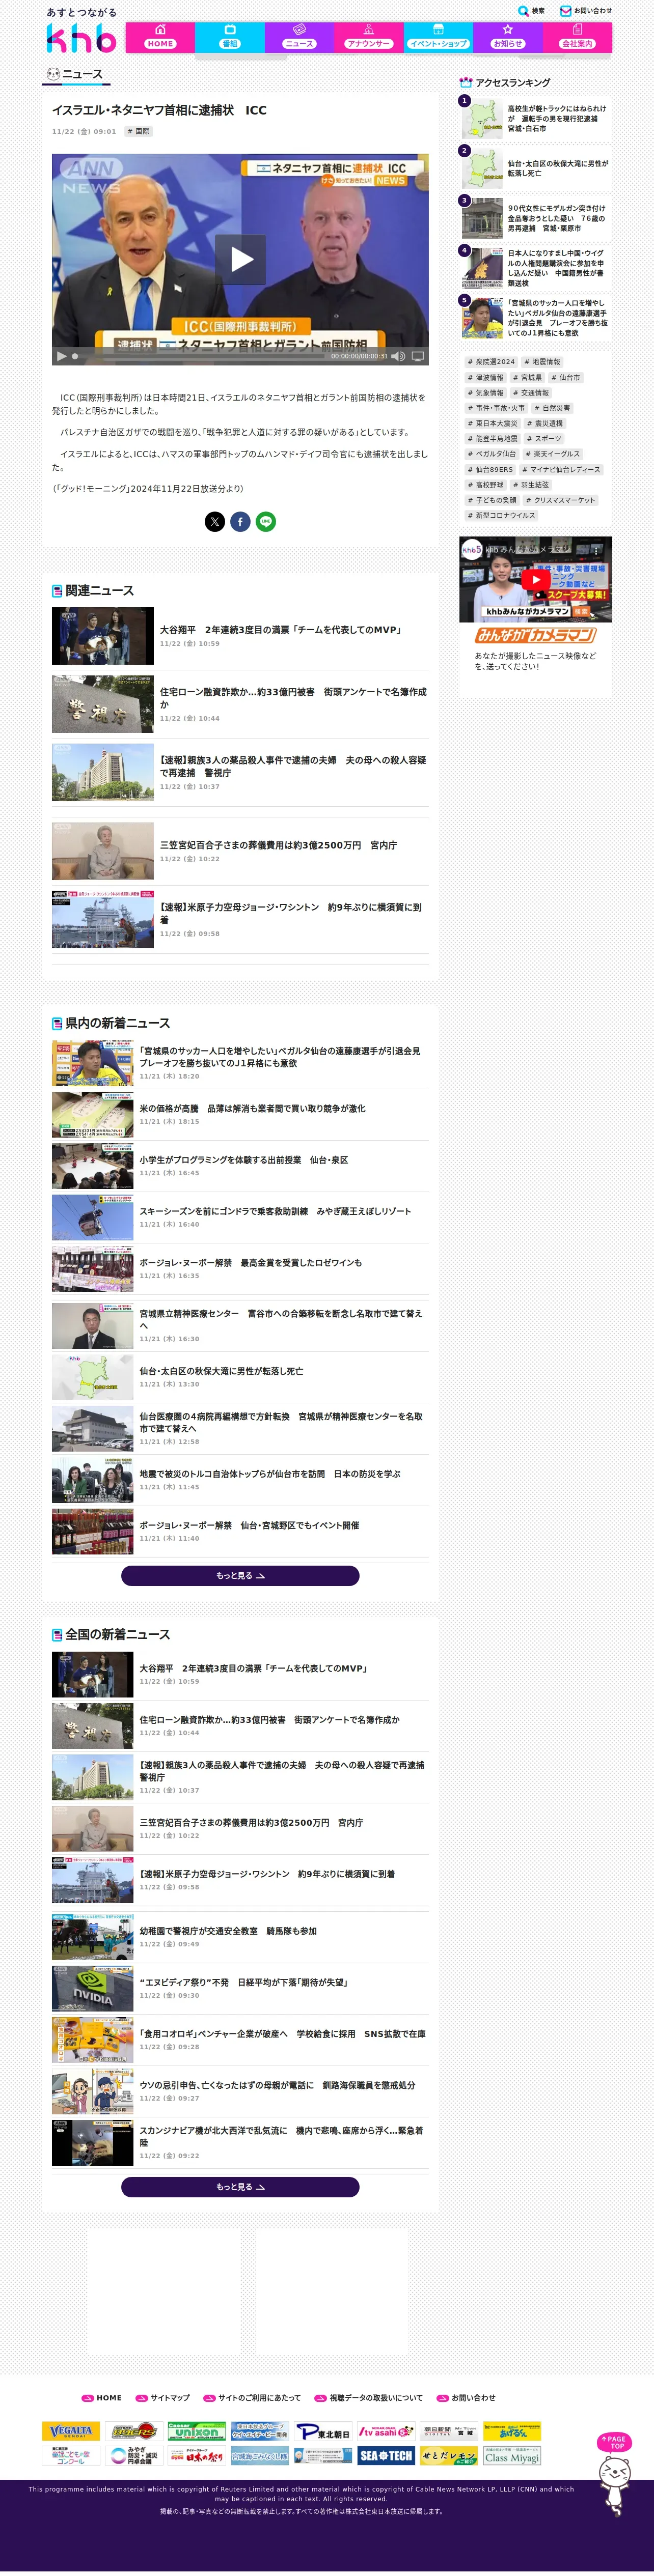Screen dimensions: 654x2576
Task: Open ranking item 3 about モデルガン
Action: point(535,218)
